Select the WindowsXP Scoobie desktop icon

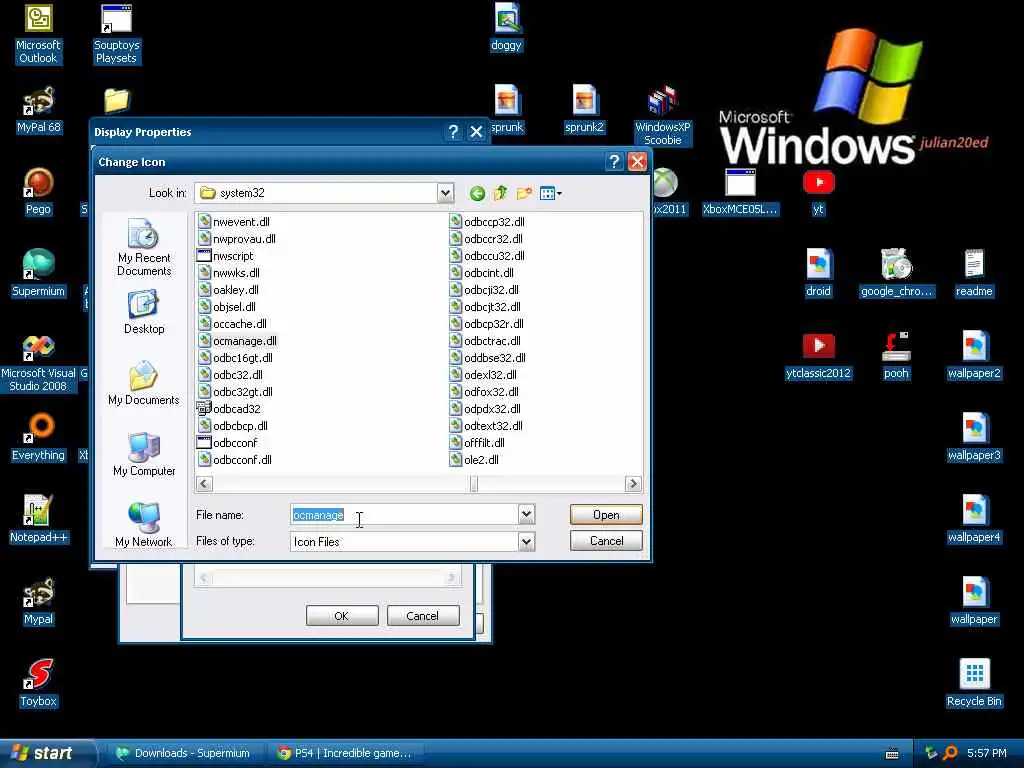[x=663, y=116]
